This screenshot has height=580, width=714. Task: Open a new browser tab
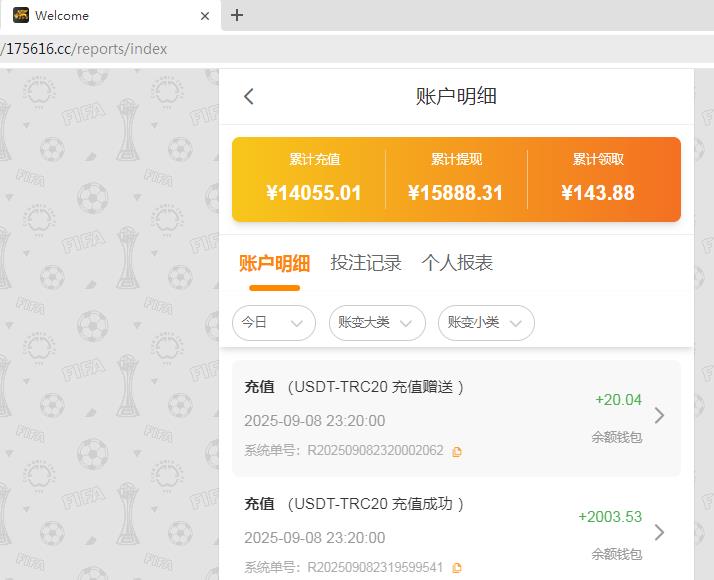pos(237,15)
